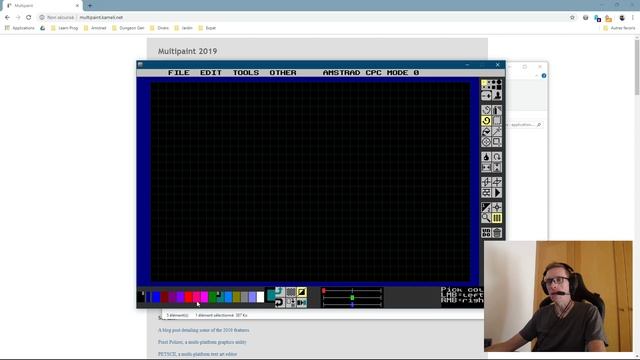The width and height of the screenshot is (640, 360).
Task: Pick the white palette color
Action: [x=260, y=297]
